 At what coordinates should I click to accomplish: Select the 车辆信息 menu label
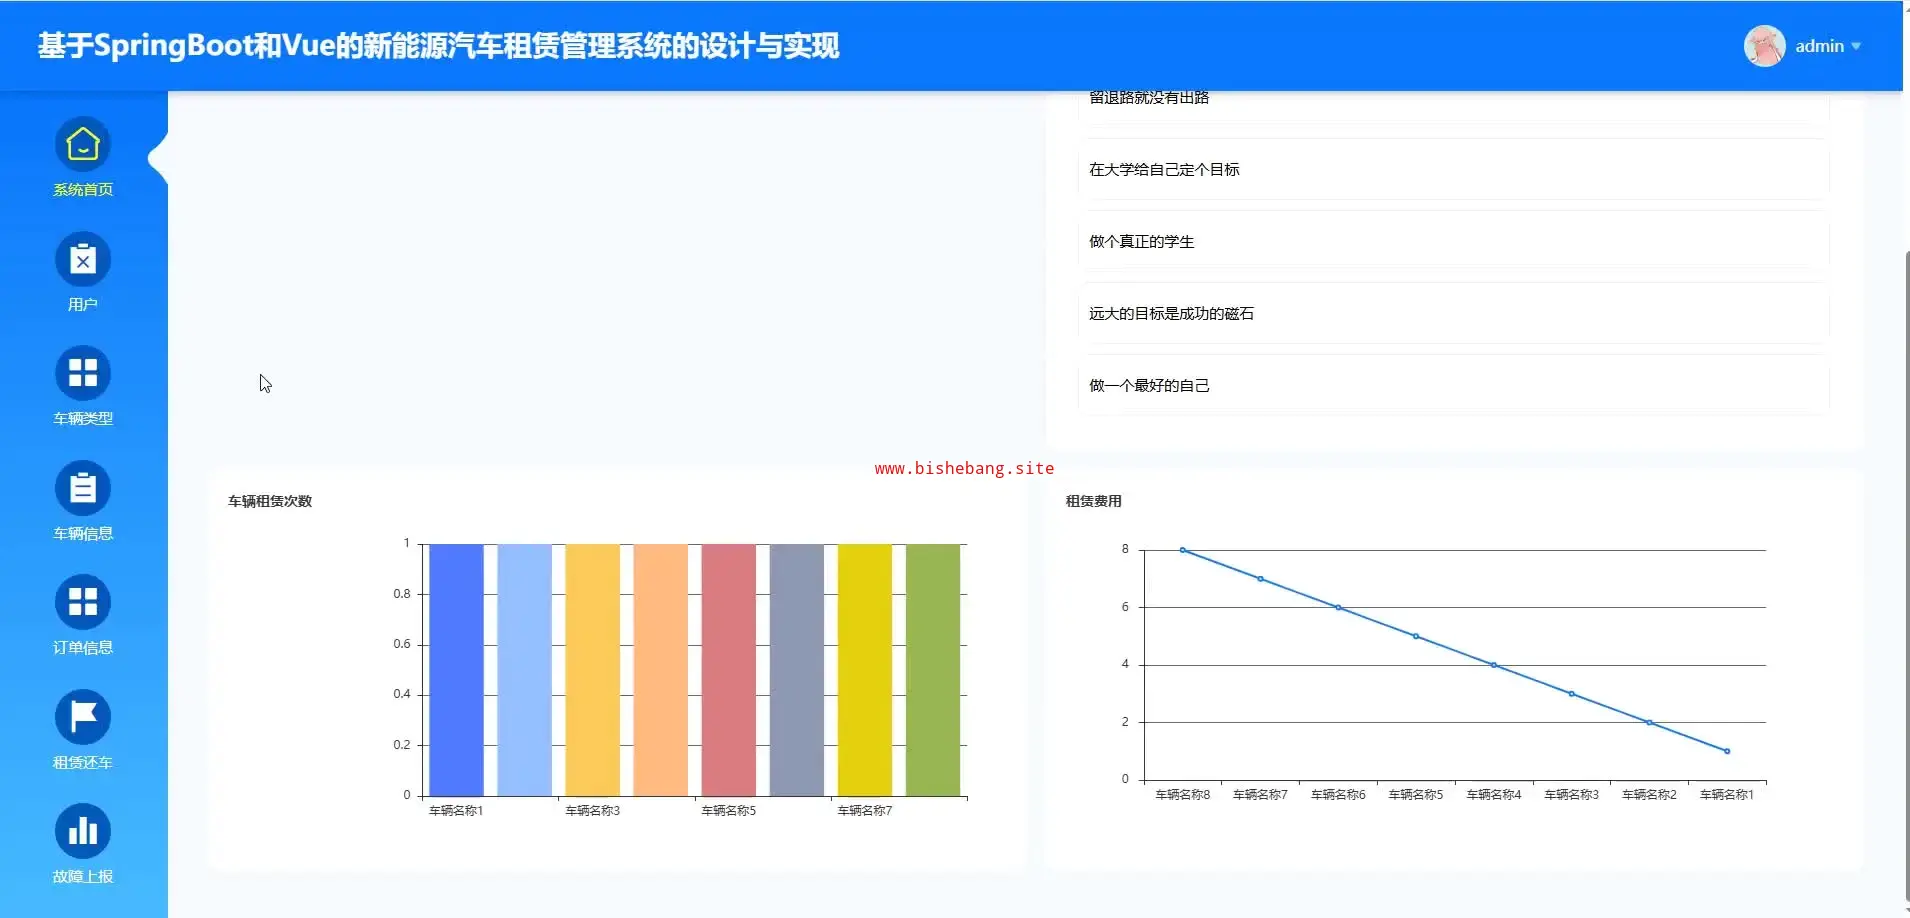click(x=83, y=534)
